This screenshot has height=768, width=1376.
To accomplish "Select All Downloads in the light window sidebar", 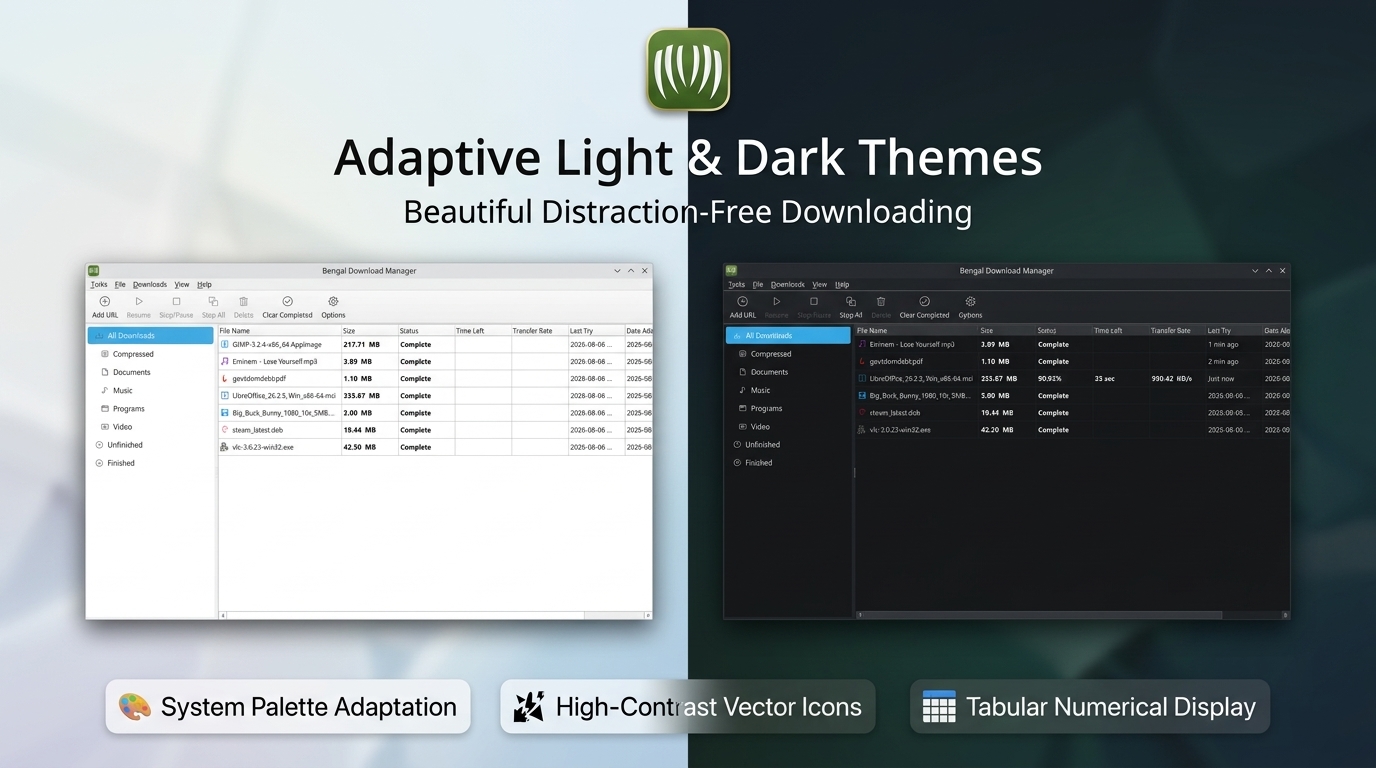I will point(151,336).
